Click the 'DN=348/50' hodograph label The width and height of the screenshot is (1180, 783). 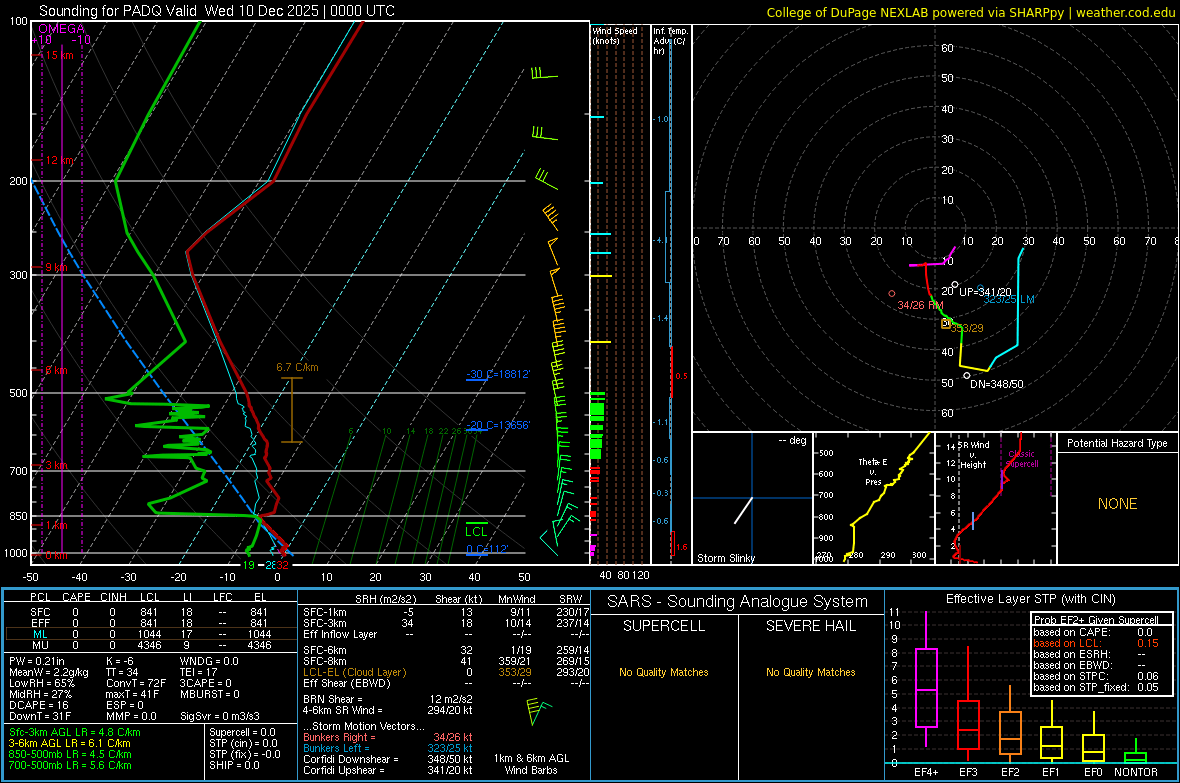(996, 384)
